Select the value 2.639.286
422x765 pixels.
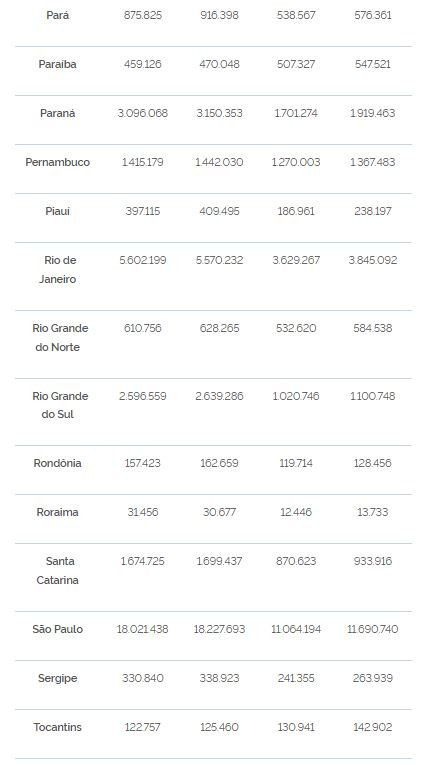point(220,396)
